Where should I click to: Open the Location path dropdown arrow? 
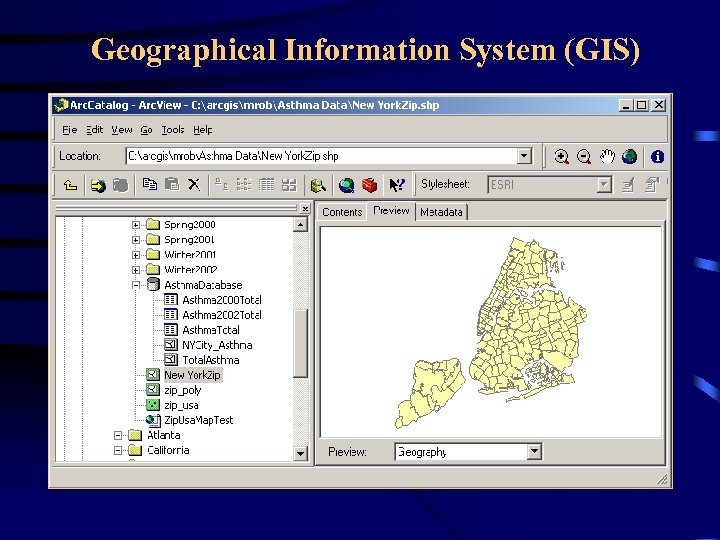[x=524, y=156]
